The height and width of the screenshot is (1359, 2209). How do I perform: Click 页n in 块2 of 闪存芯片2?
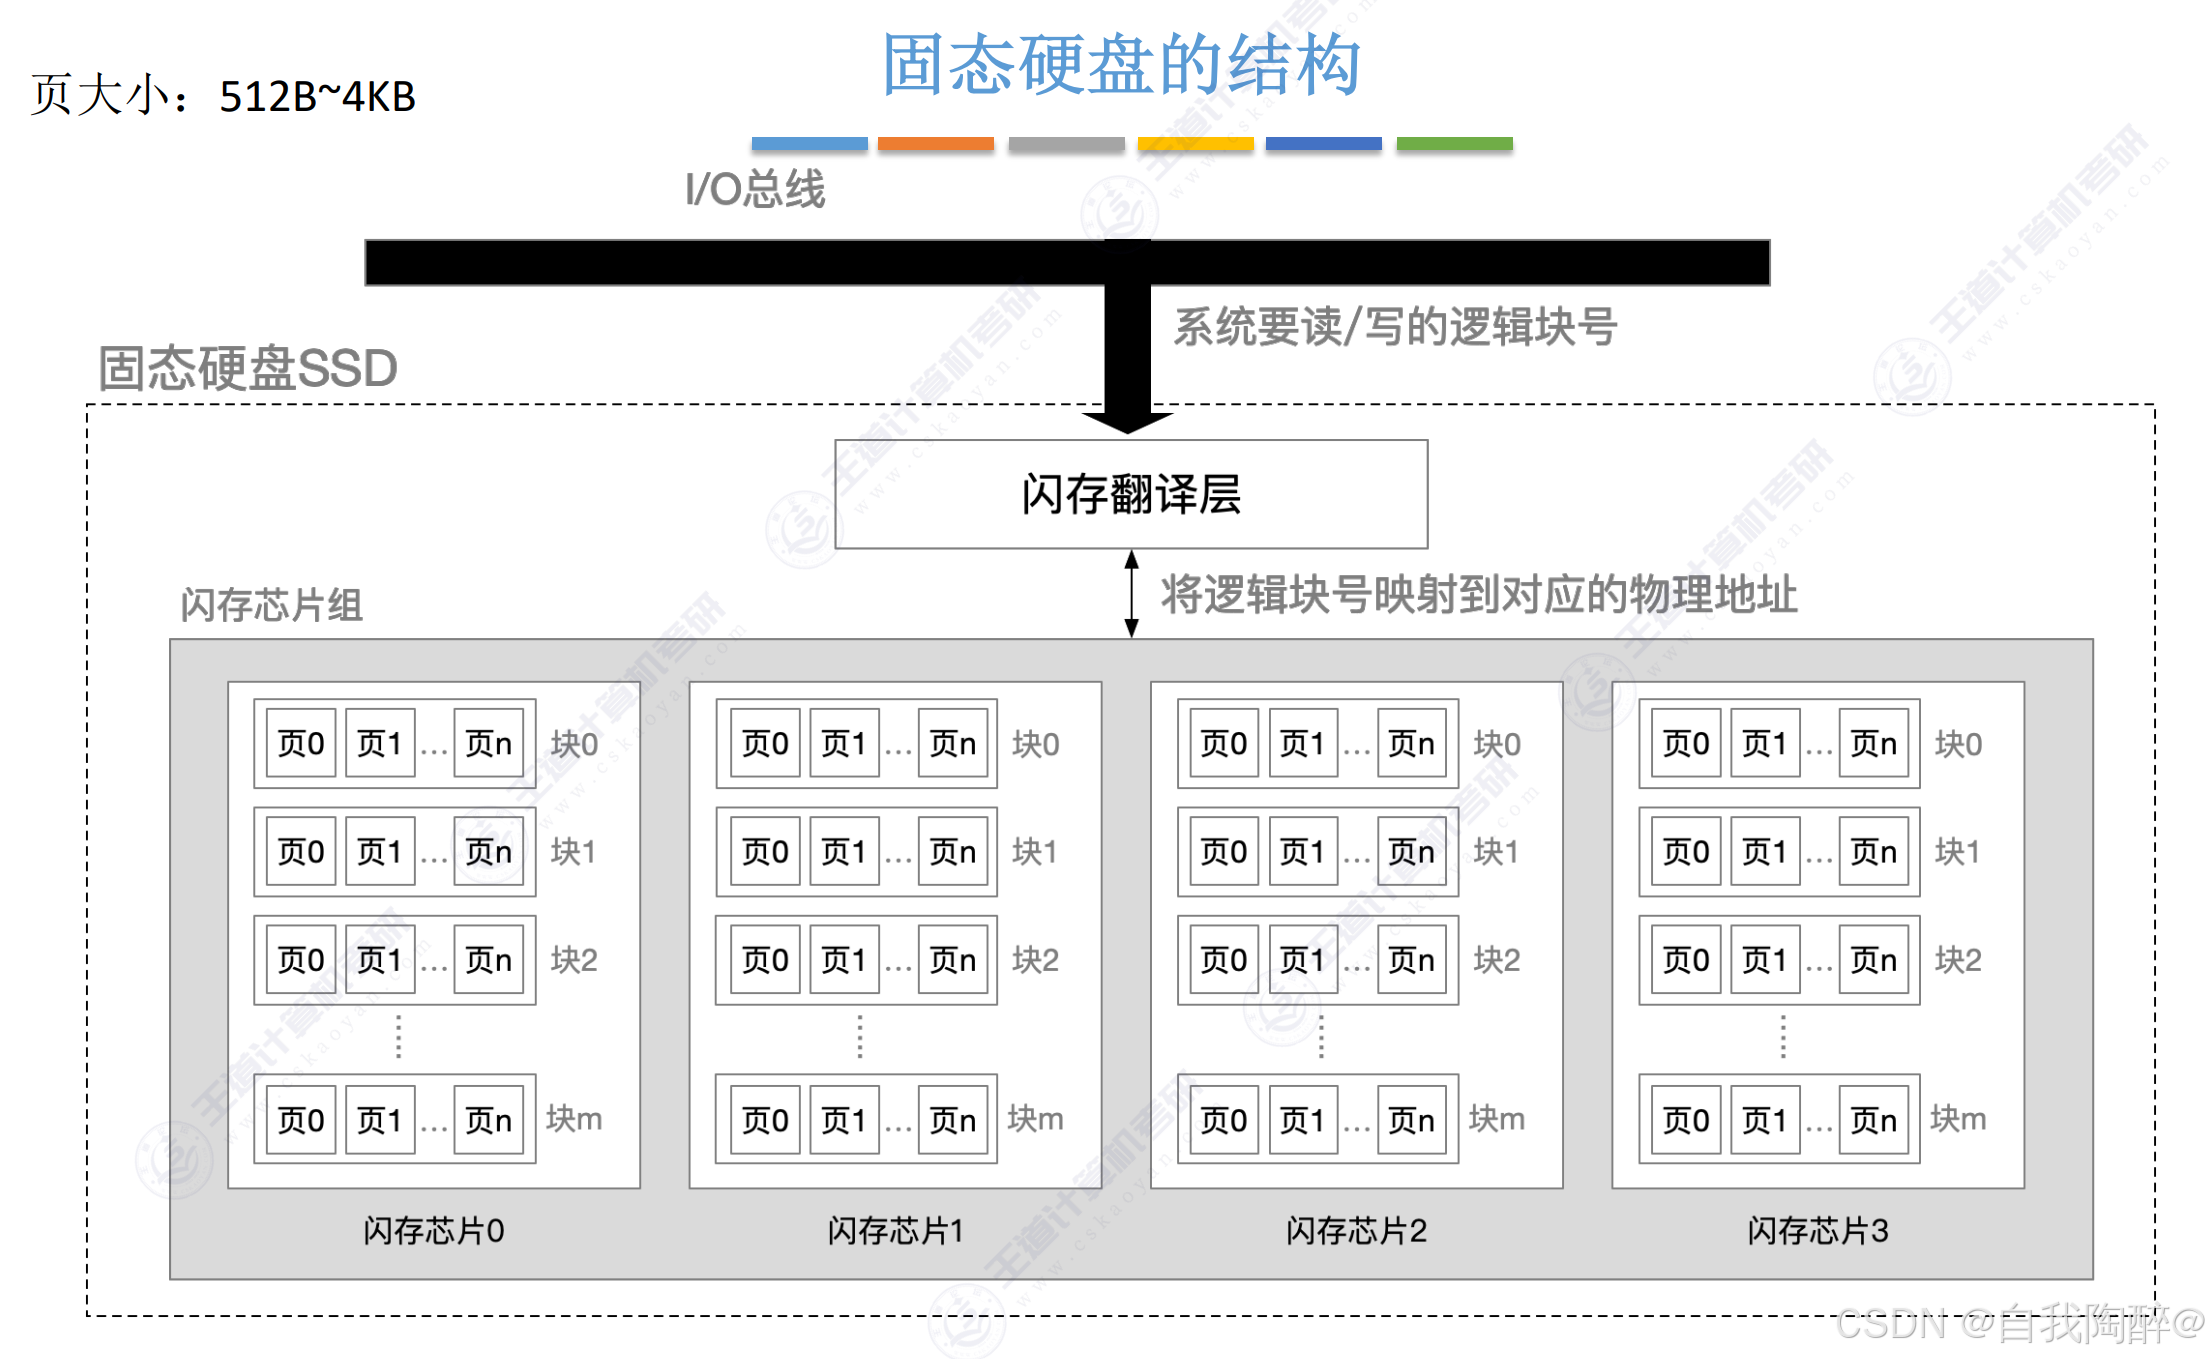[1411, 960]
